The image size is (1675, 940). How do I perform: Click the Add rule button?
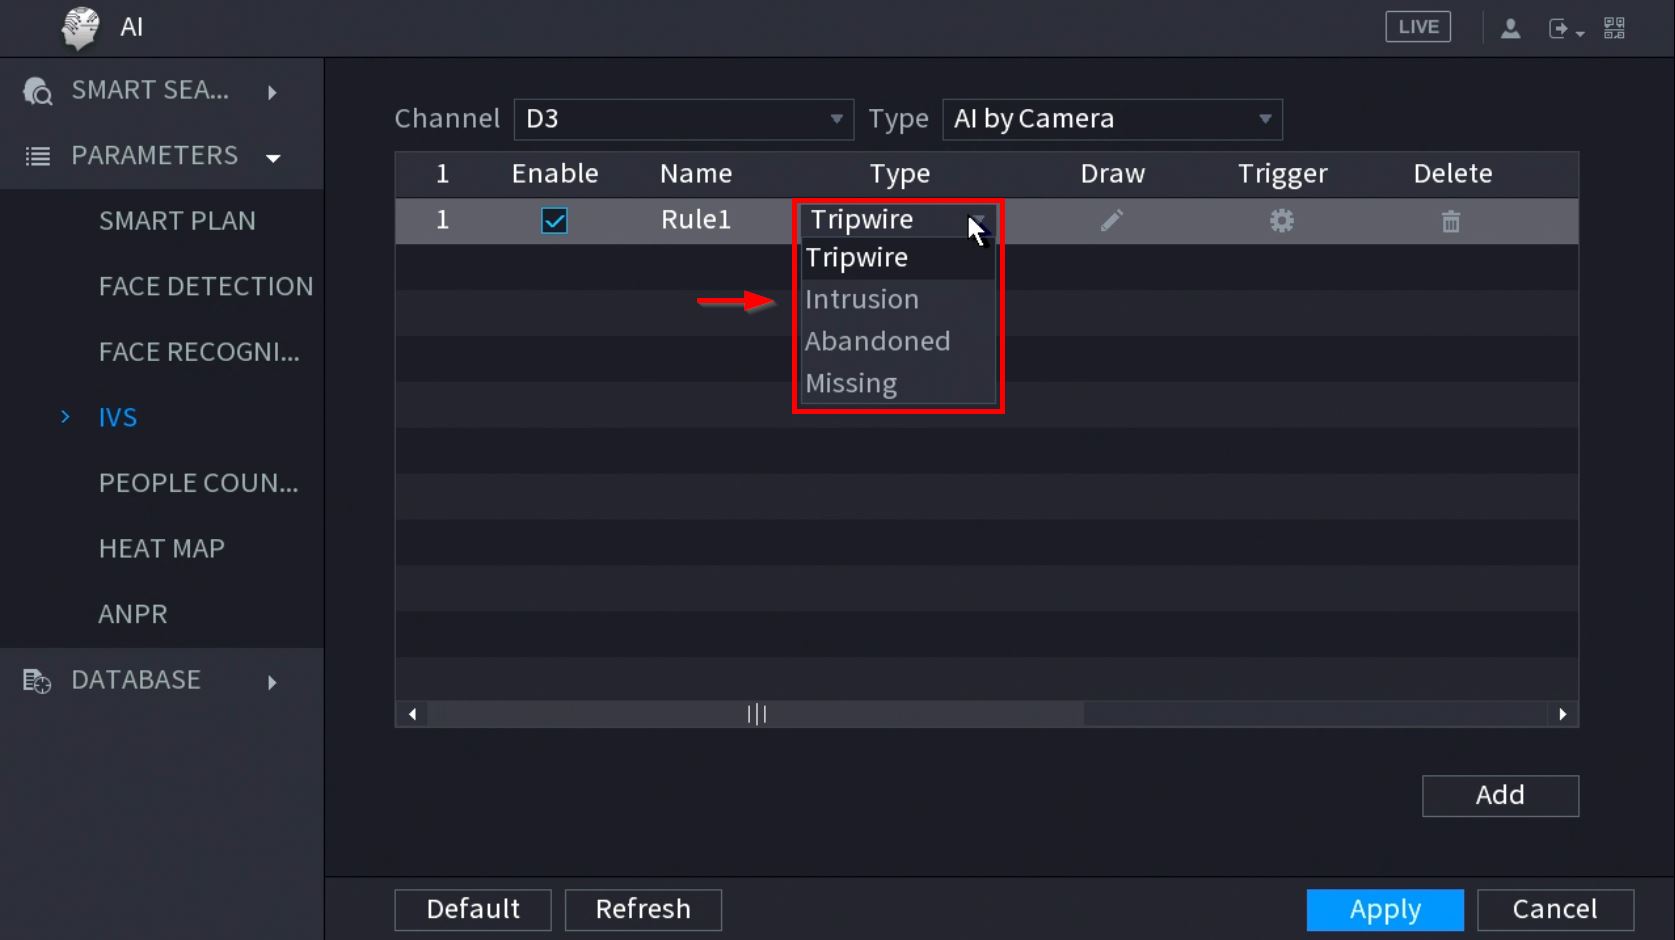click(x=1500, y=796)
